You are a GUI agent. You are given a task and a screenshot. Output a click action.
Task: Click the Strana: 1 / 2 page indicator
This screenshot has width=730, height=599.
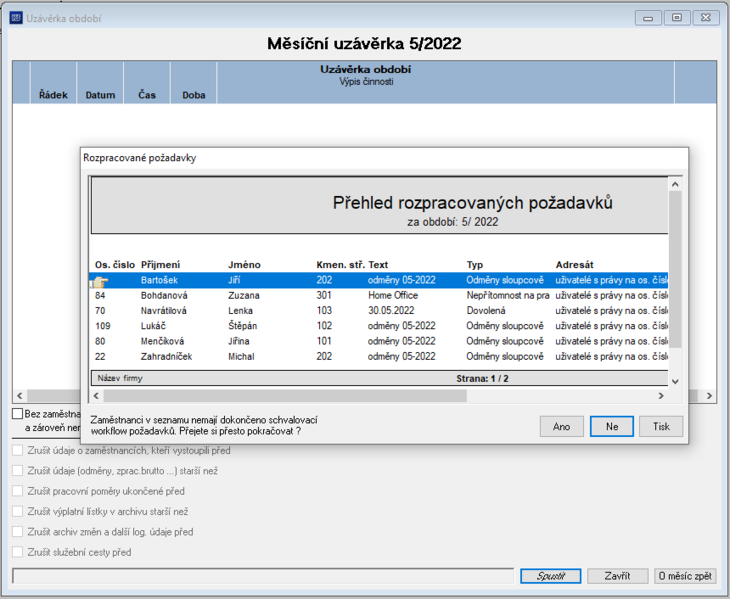pos(482,378)
